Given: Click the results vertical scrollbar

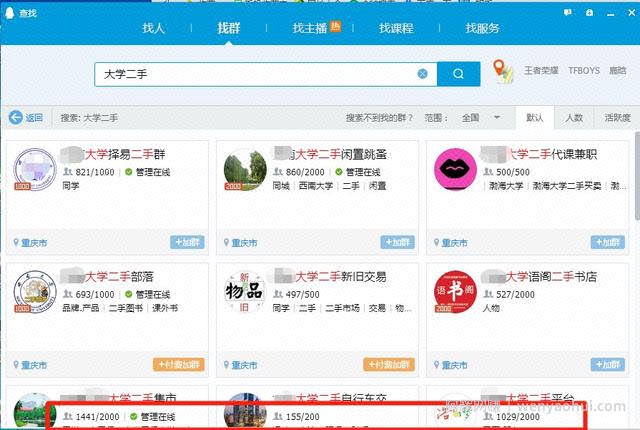Looking at the screenshot, I should point(637,175).
